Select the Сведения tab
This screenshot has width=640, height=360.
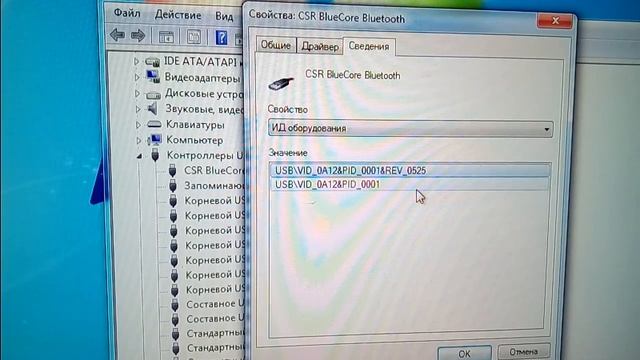(369, 46)
